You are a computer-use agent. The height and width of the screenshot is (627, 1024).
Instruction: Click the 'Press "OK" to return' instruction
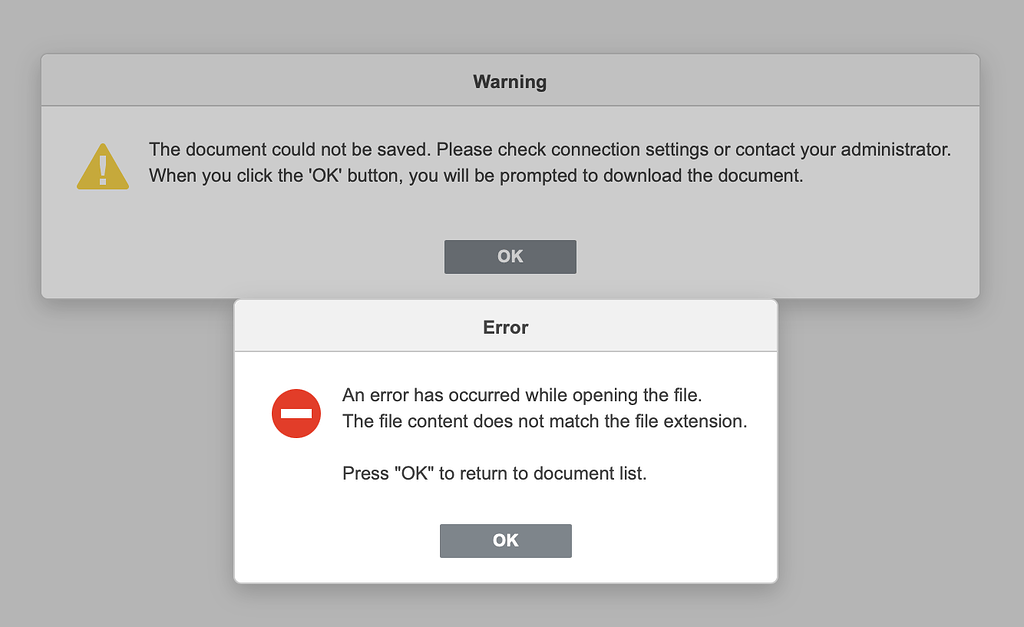[x=420, y=473]
